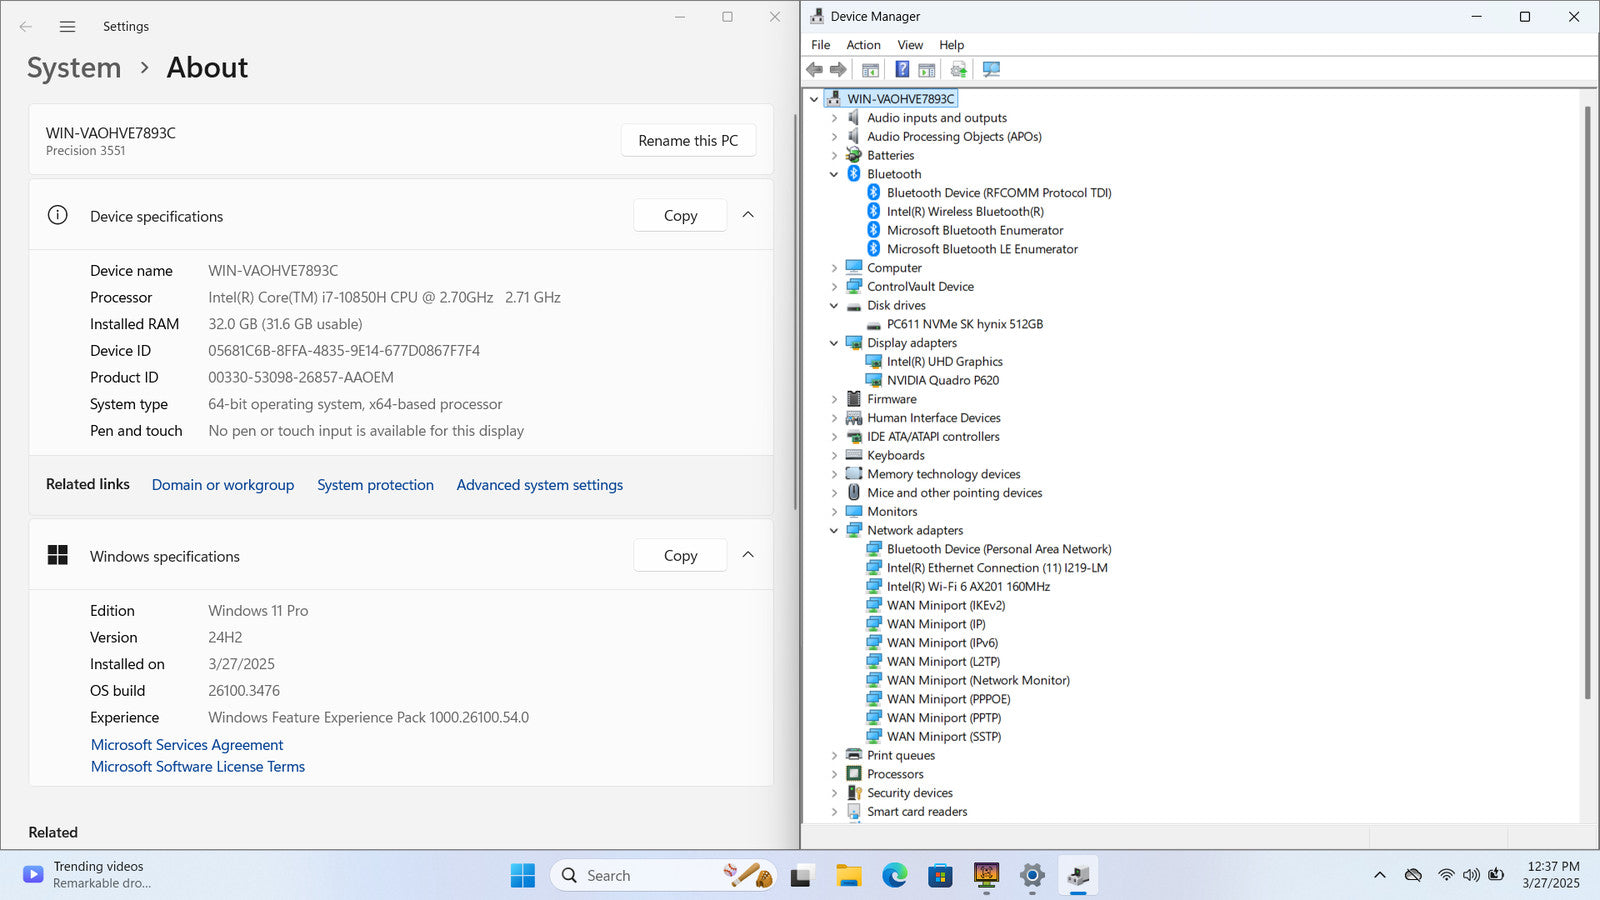Collapse the WIN-VAOHVE7893C root node
The height and width of the screenshot is (900, 1600).
pyautogui.click(x=814, y=99)
